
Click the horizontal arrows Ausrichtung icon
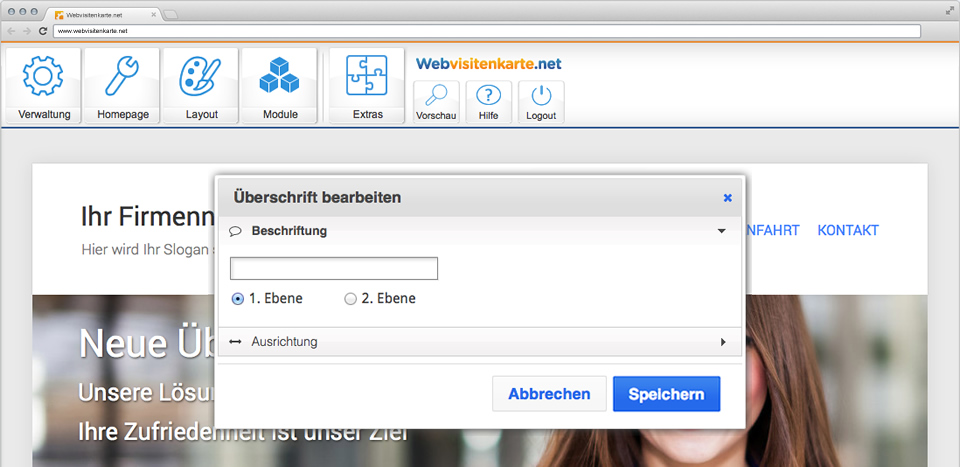coord(235,342)
